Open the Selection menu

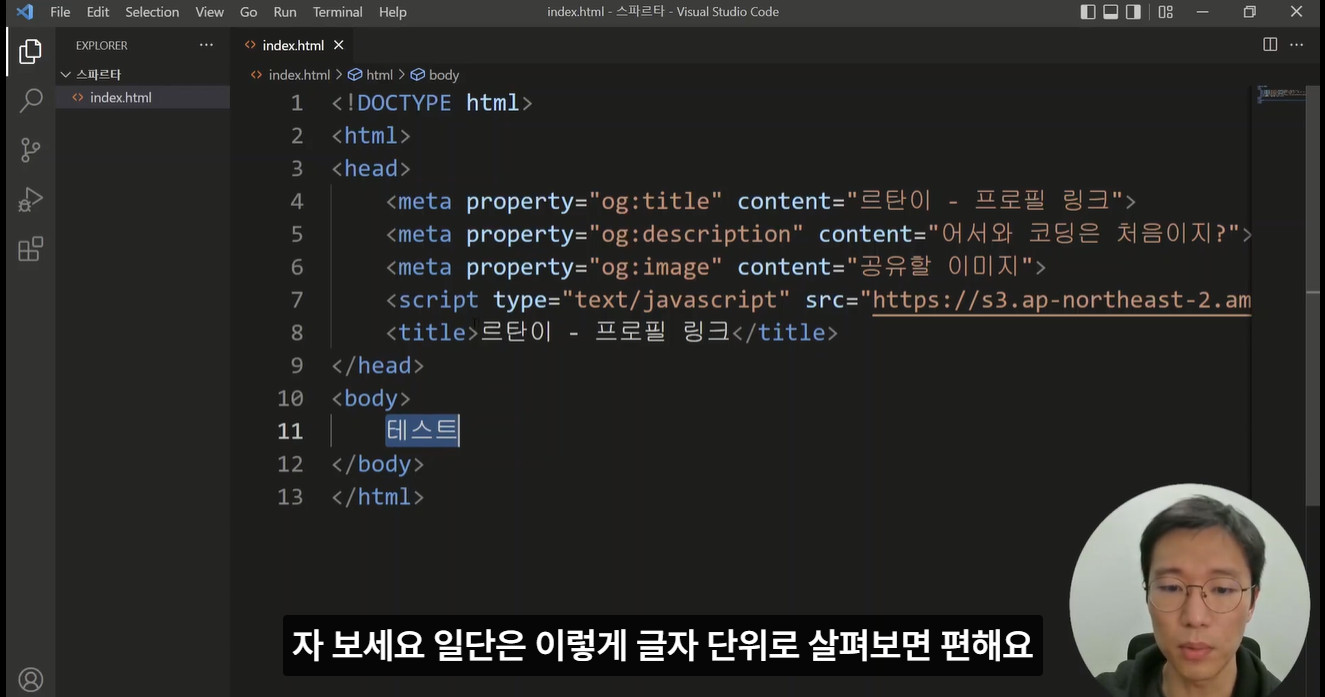(x=152, y=12)
